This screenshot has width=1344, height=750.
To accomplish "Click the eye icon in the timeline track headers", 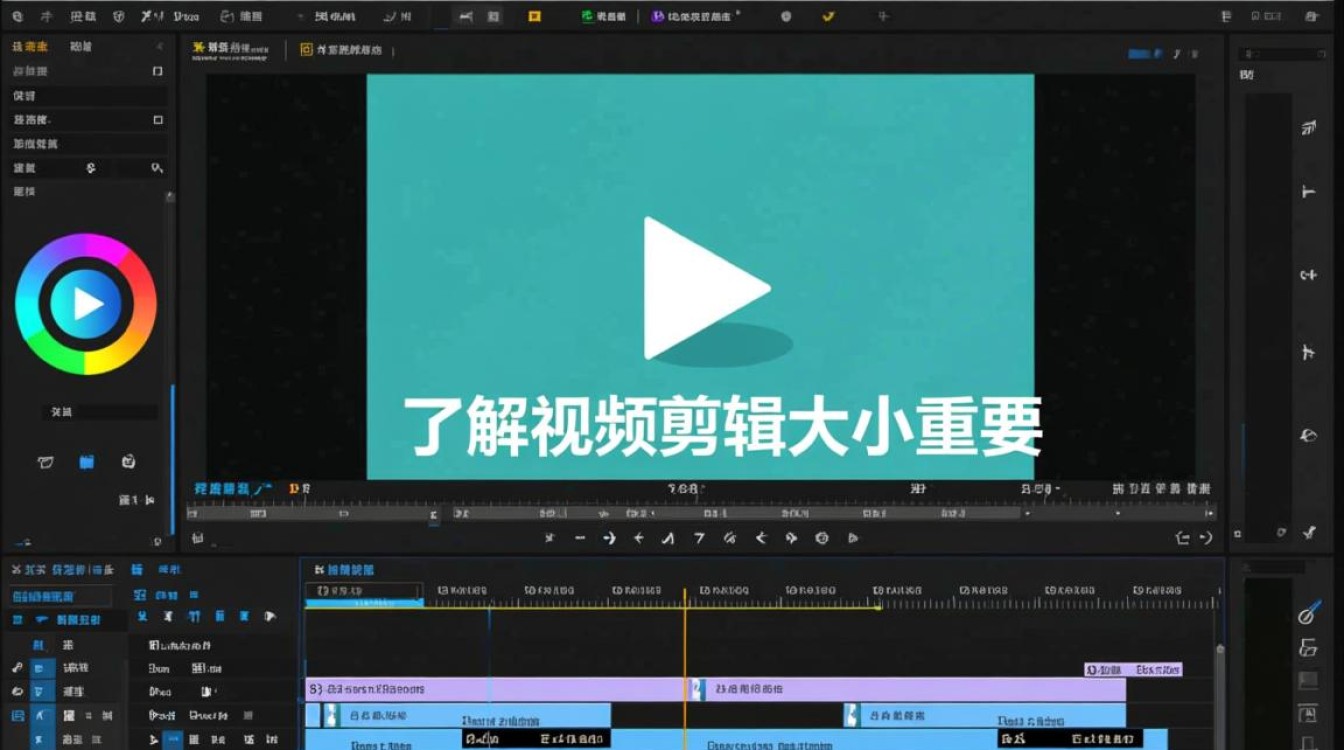I will coord(17,692).
